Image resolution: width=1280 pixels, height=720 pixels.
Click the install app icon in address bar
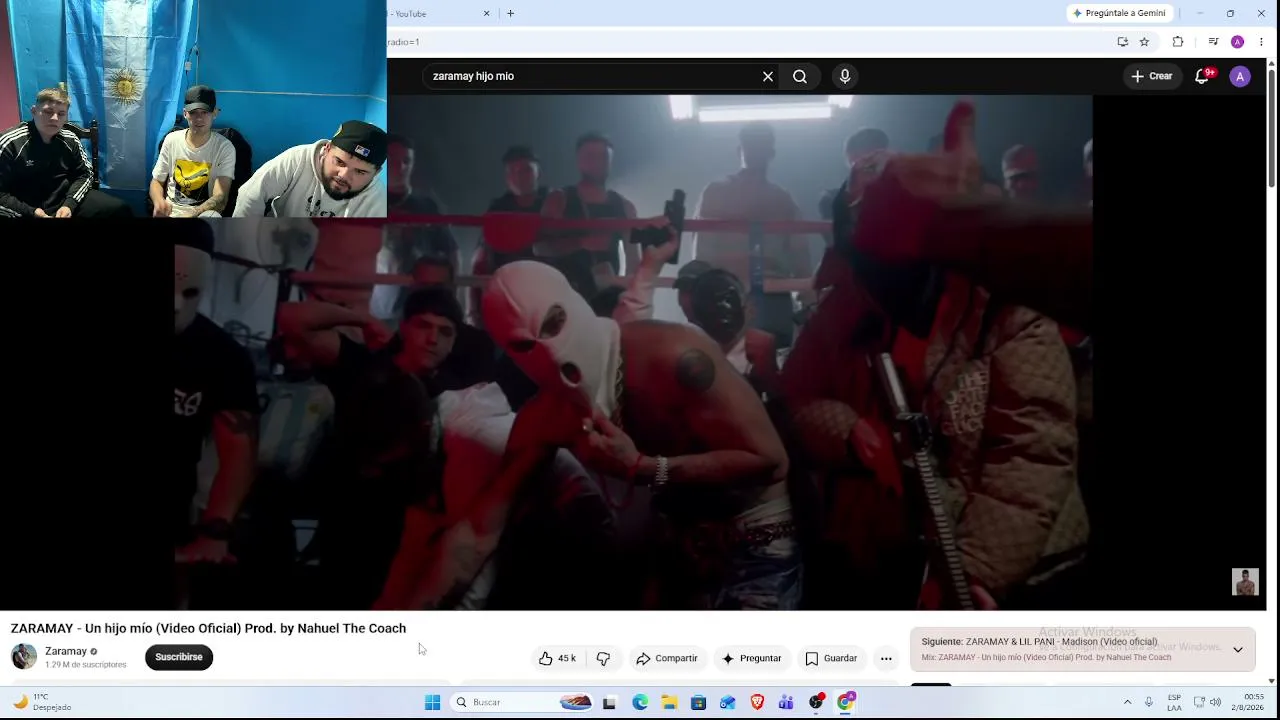click(1123, 42)
